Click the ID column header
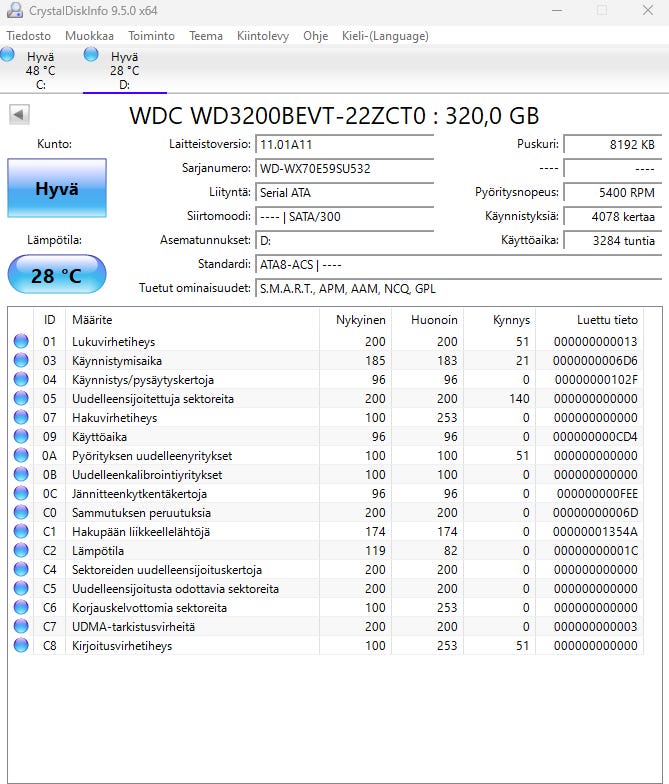Viewport: 669px width, 784px height. point(50,320)
